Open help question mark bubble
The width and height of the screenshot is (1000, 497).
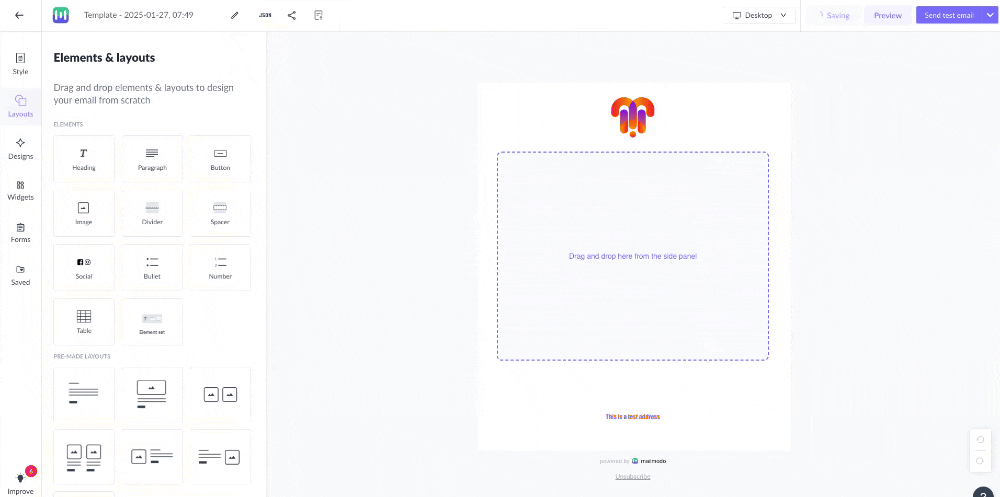[x=984, y=493]
